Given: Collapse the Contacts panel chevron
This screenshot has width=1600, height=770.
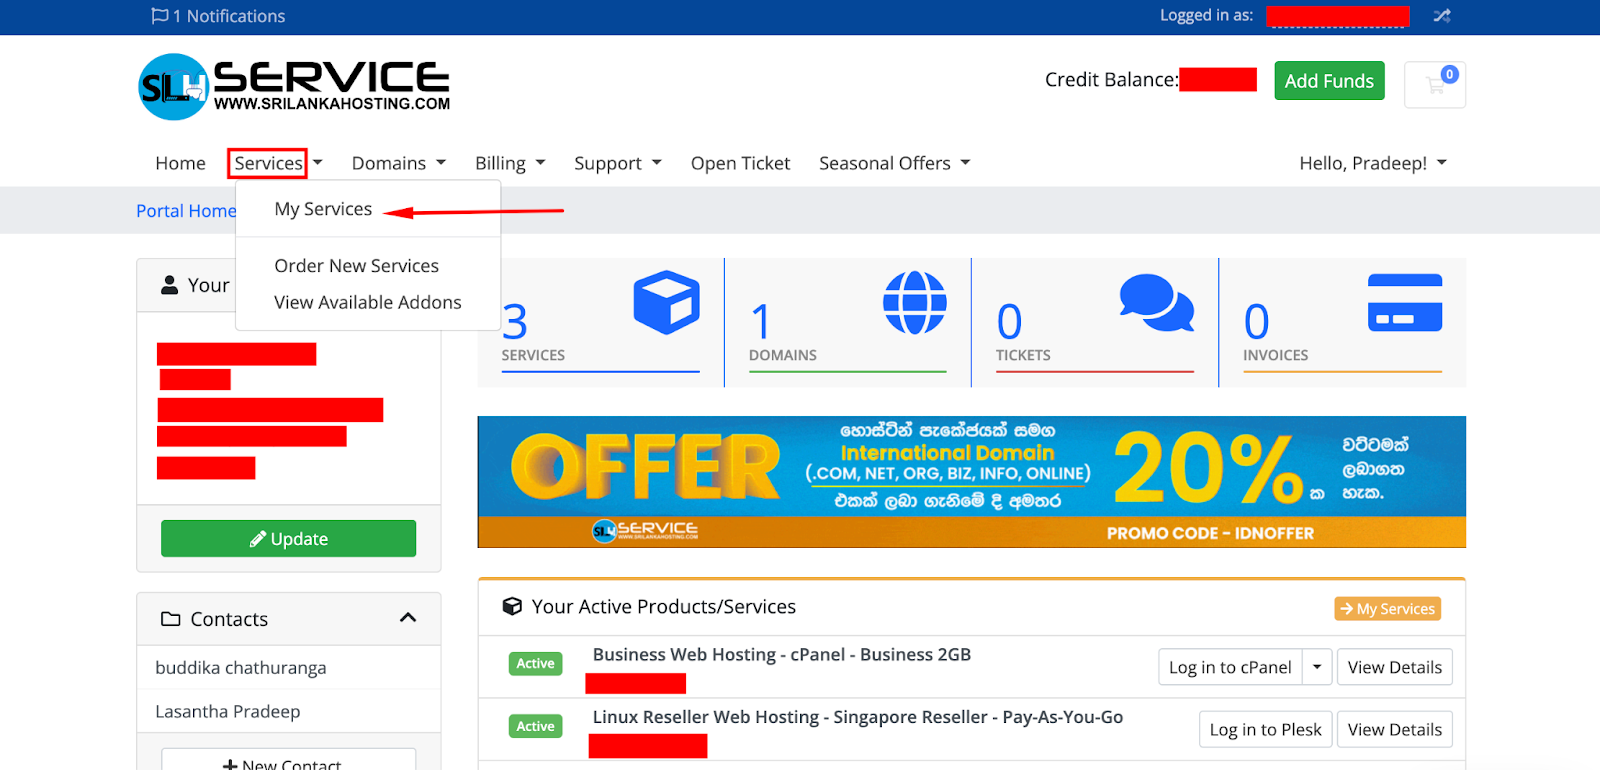Looking at the screenshot, I should [408, 618].
